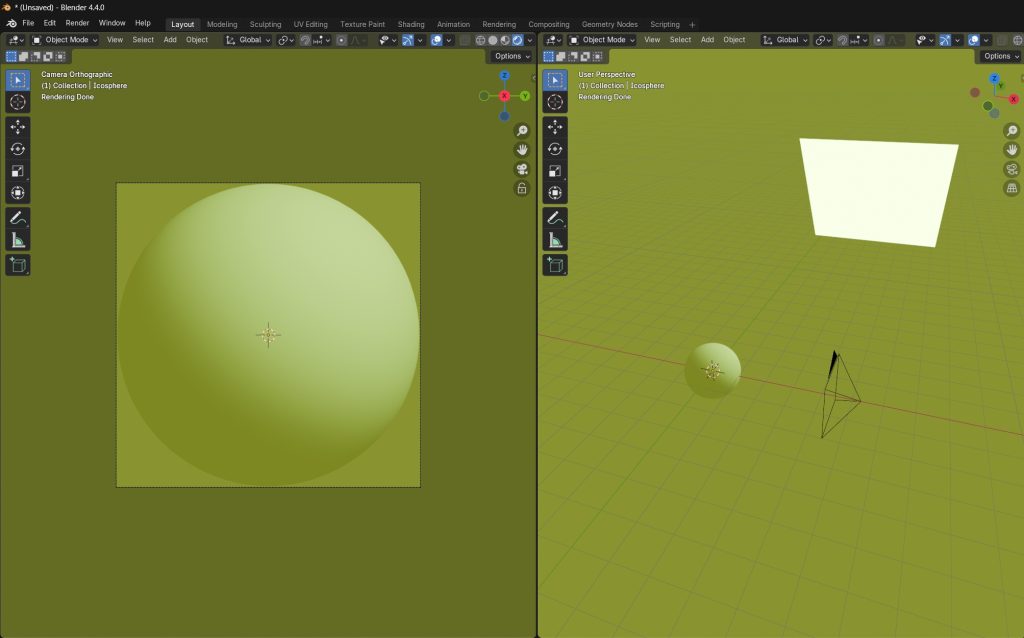Expand Options dropdown in right viewport
This screenshot has height=638, width=1024.
[x=1000, y=56]
